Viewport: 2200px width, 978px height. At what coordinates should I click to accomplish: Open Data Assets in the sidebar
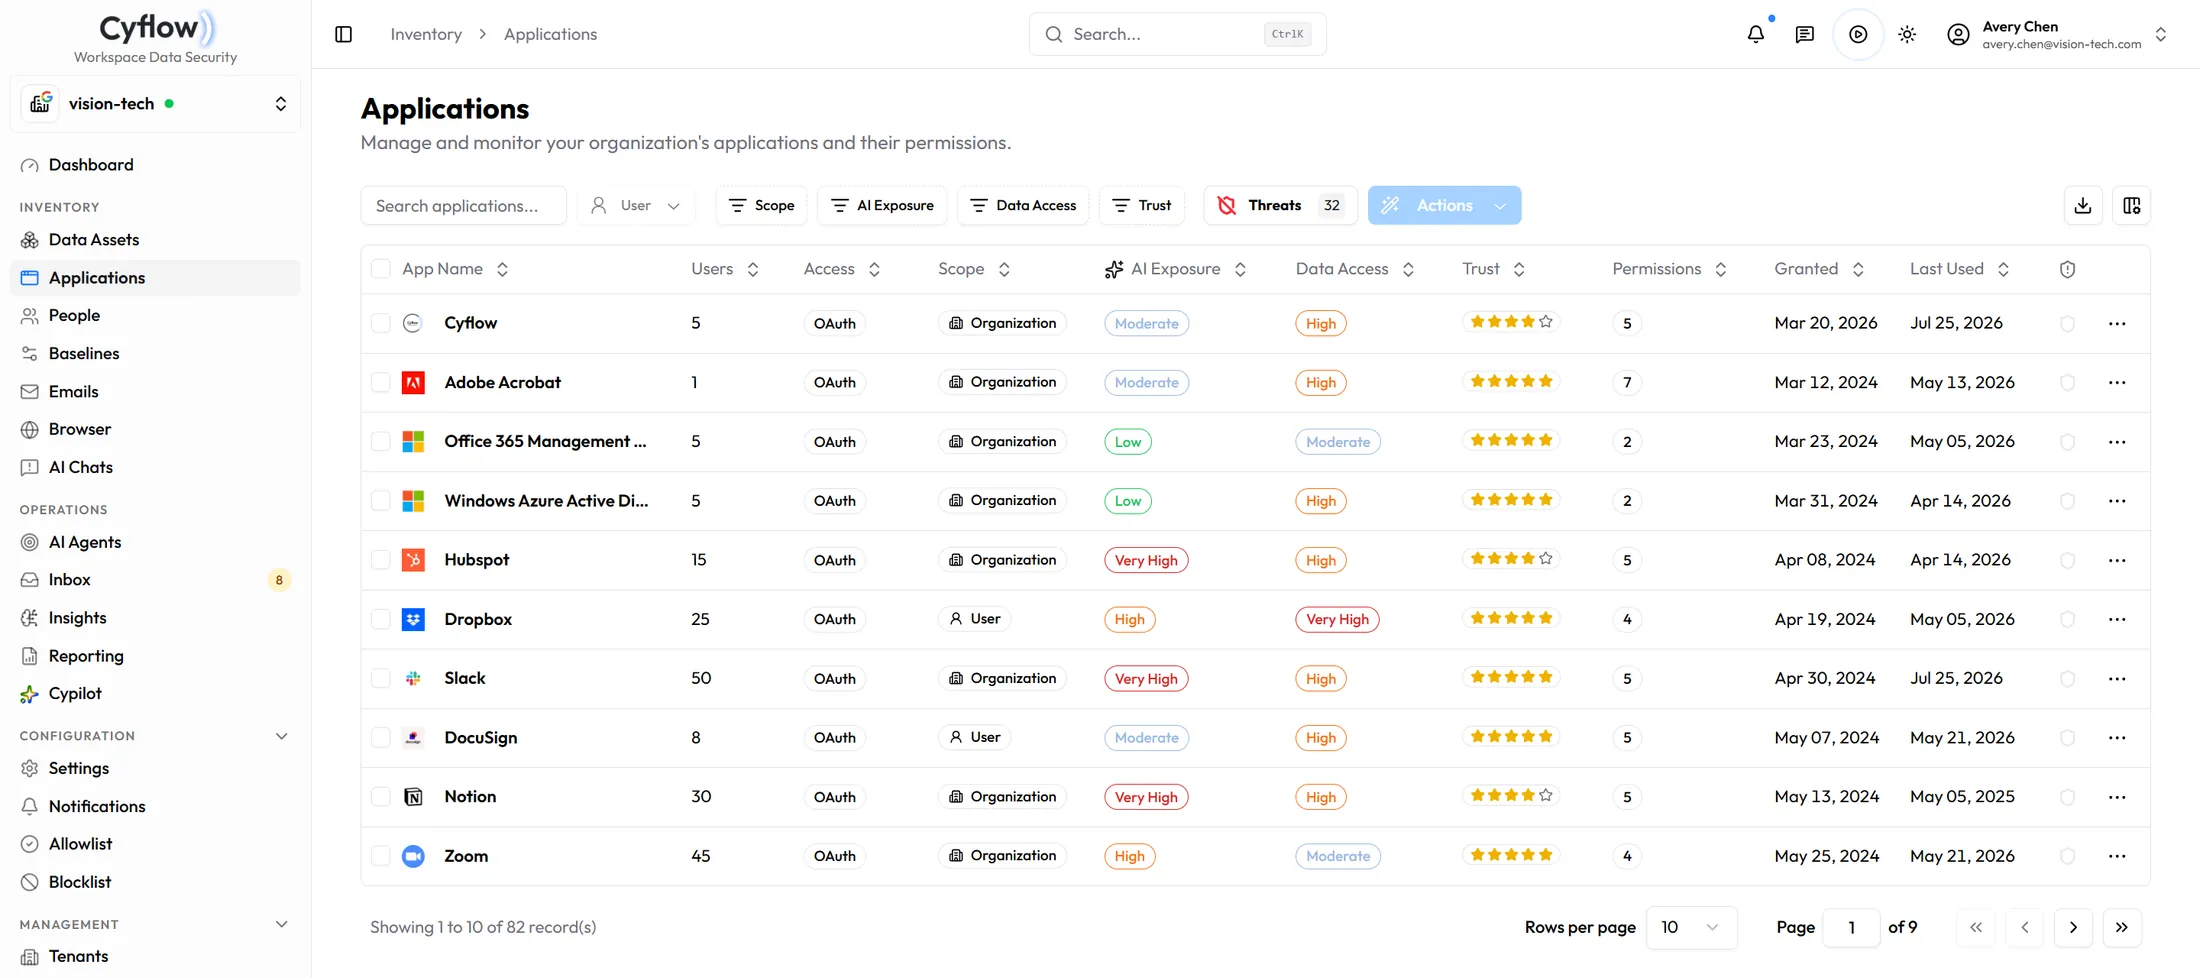pos(155,240)
